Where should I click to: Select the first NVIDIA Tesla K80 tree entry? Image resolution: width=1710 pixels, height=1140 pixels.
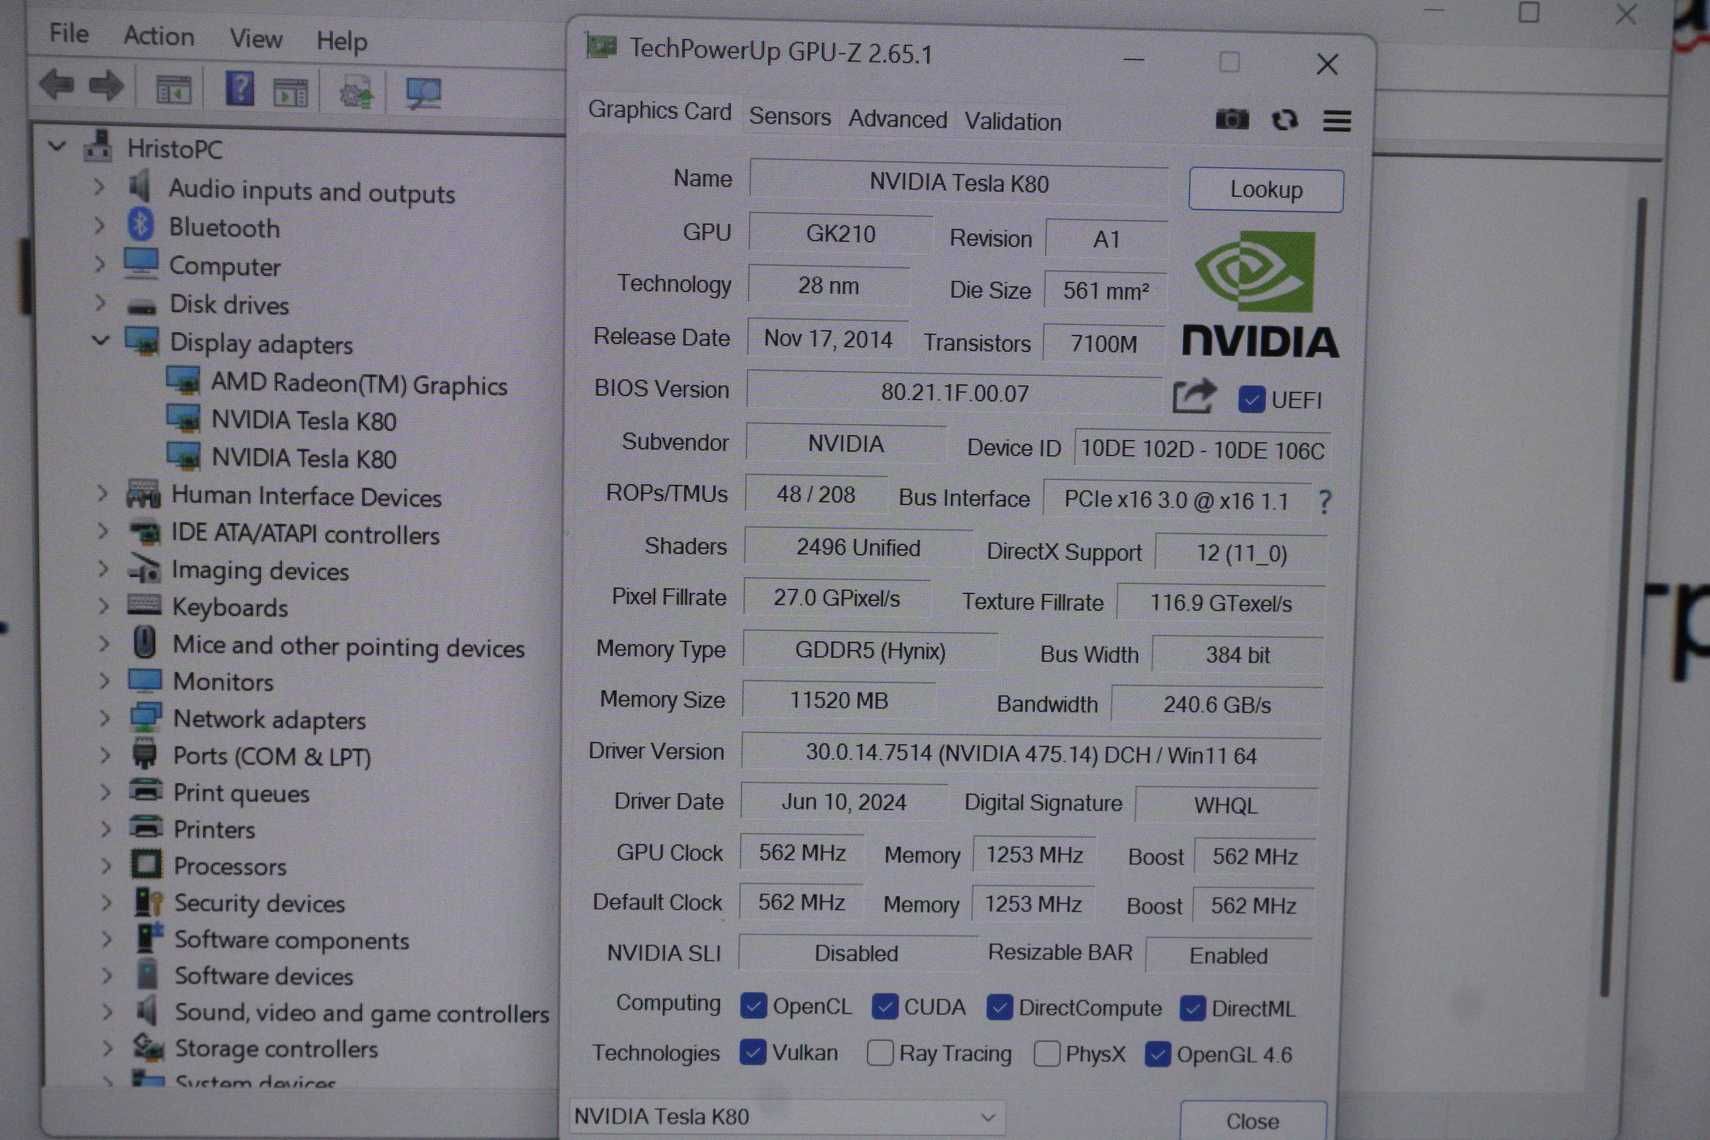coord(303,421)
